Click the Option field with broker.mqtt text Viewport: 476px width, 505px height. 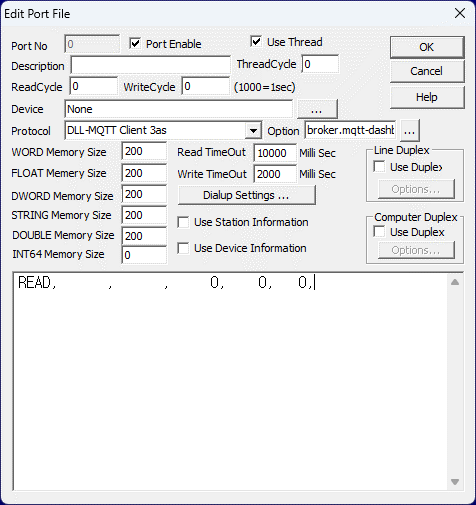tap(350, 130)
